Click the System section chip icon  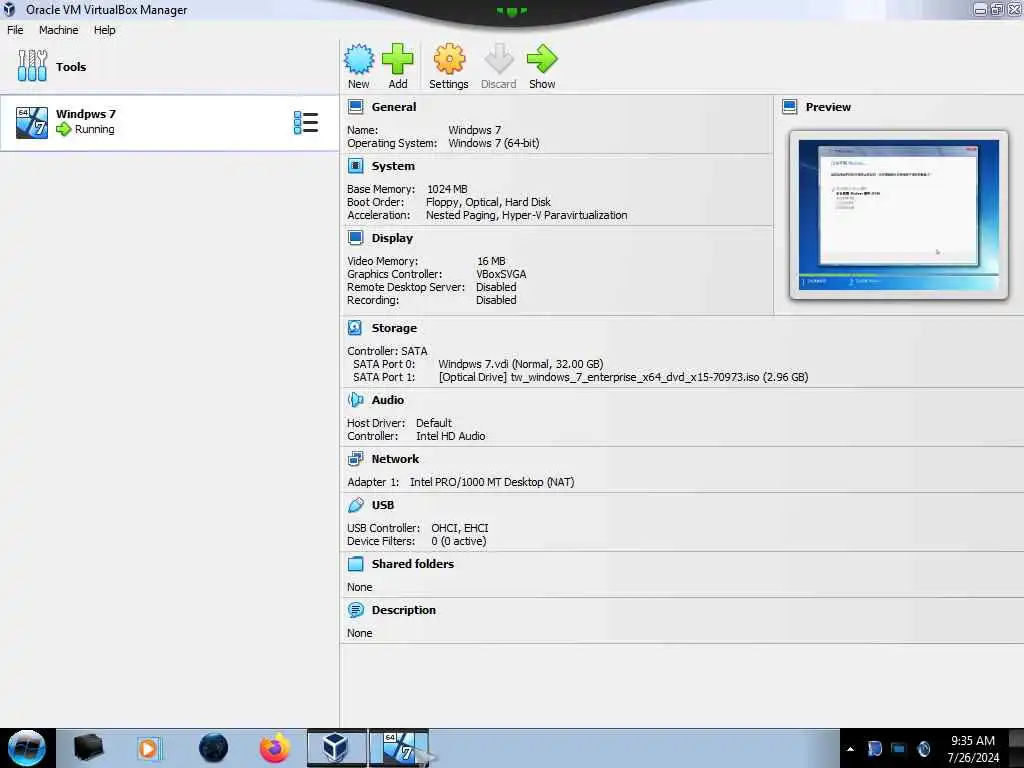(x=355, y=166)
